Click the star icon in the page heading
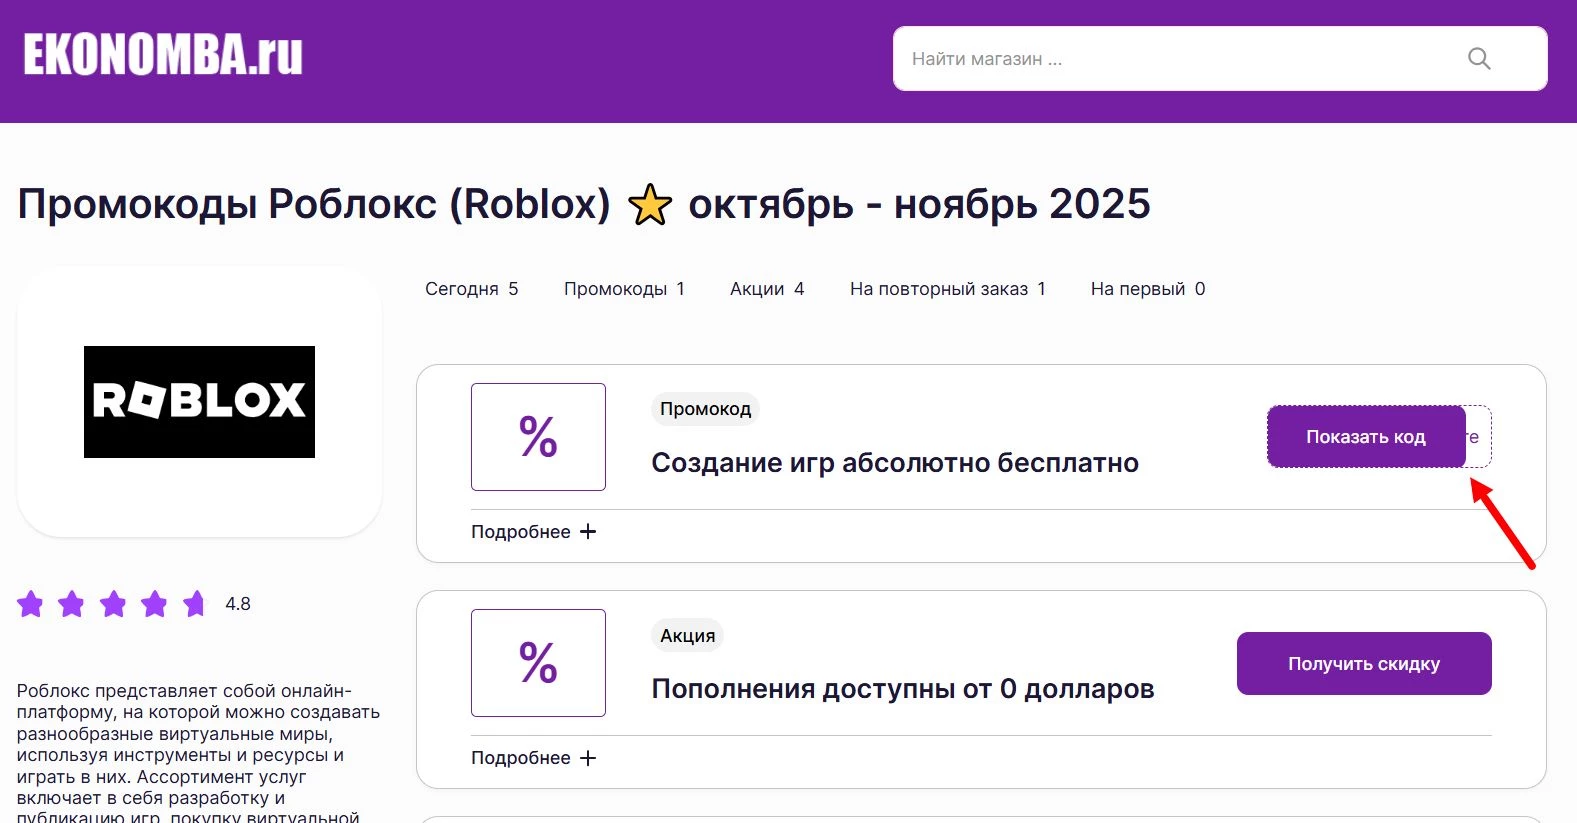The height and width of the screenshot is (823, 1577). click(650, 204)
